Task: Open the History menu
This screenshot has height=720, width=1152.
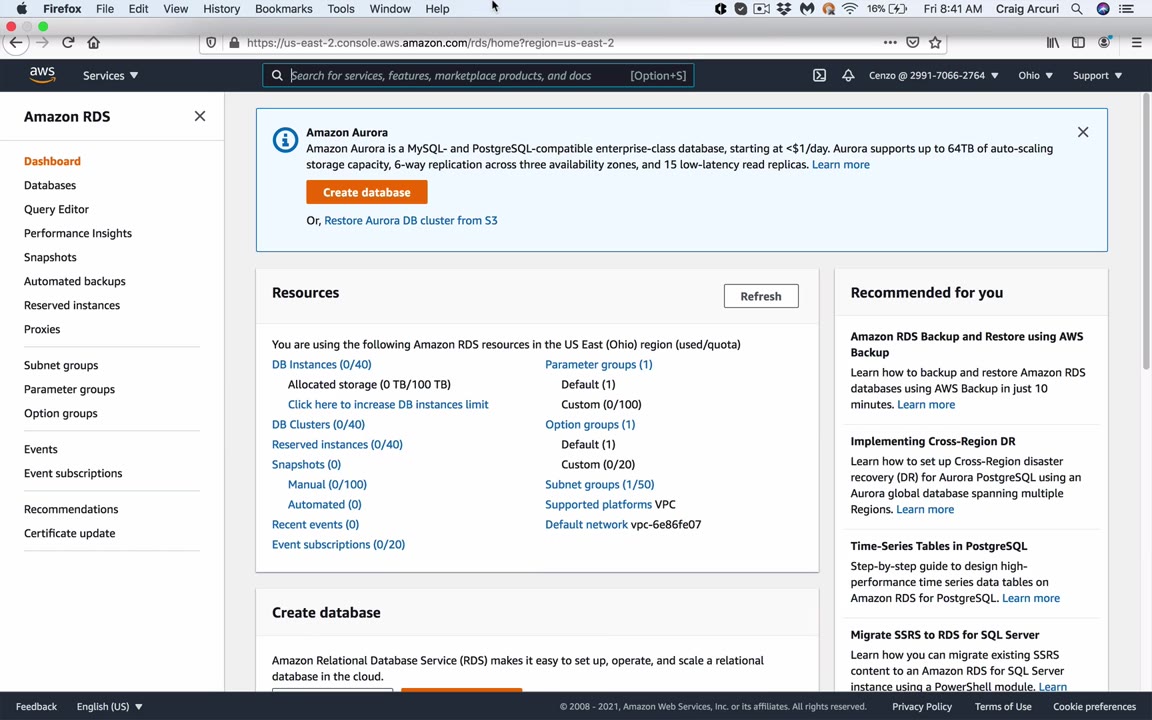Action: (x=221, y=9)
